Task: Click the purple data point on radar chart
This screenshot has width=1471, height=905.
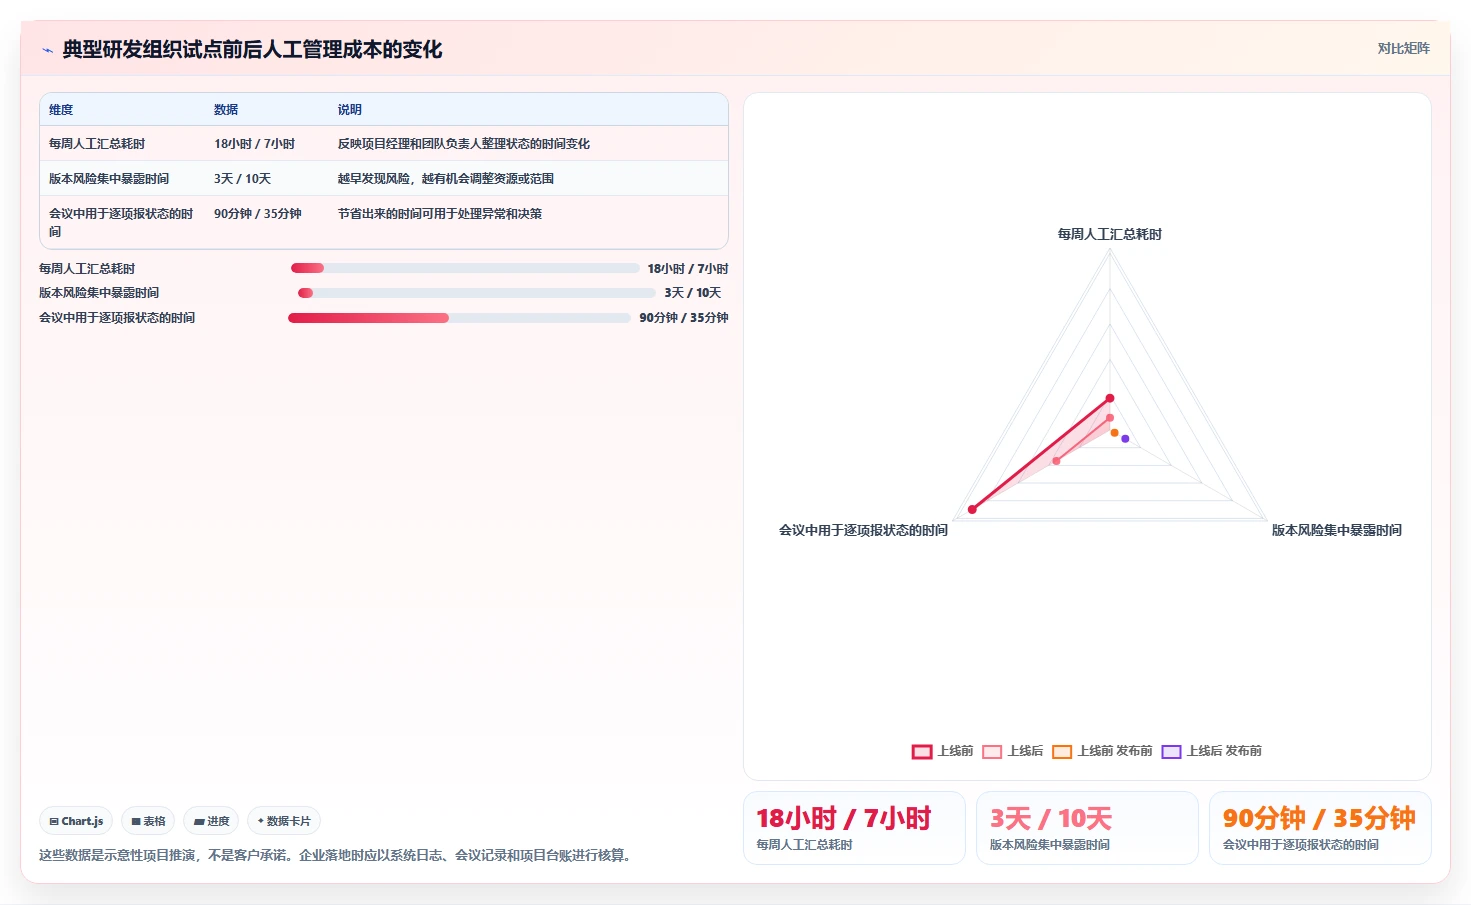Action: pos(1125,439)
